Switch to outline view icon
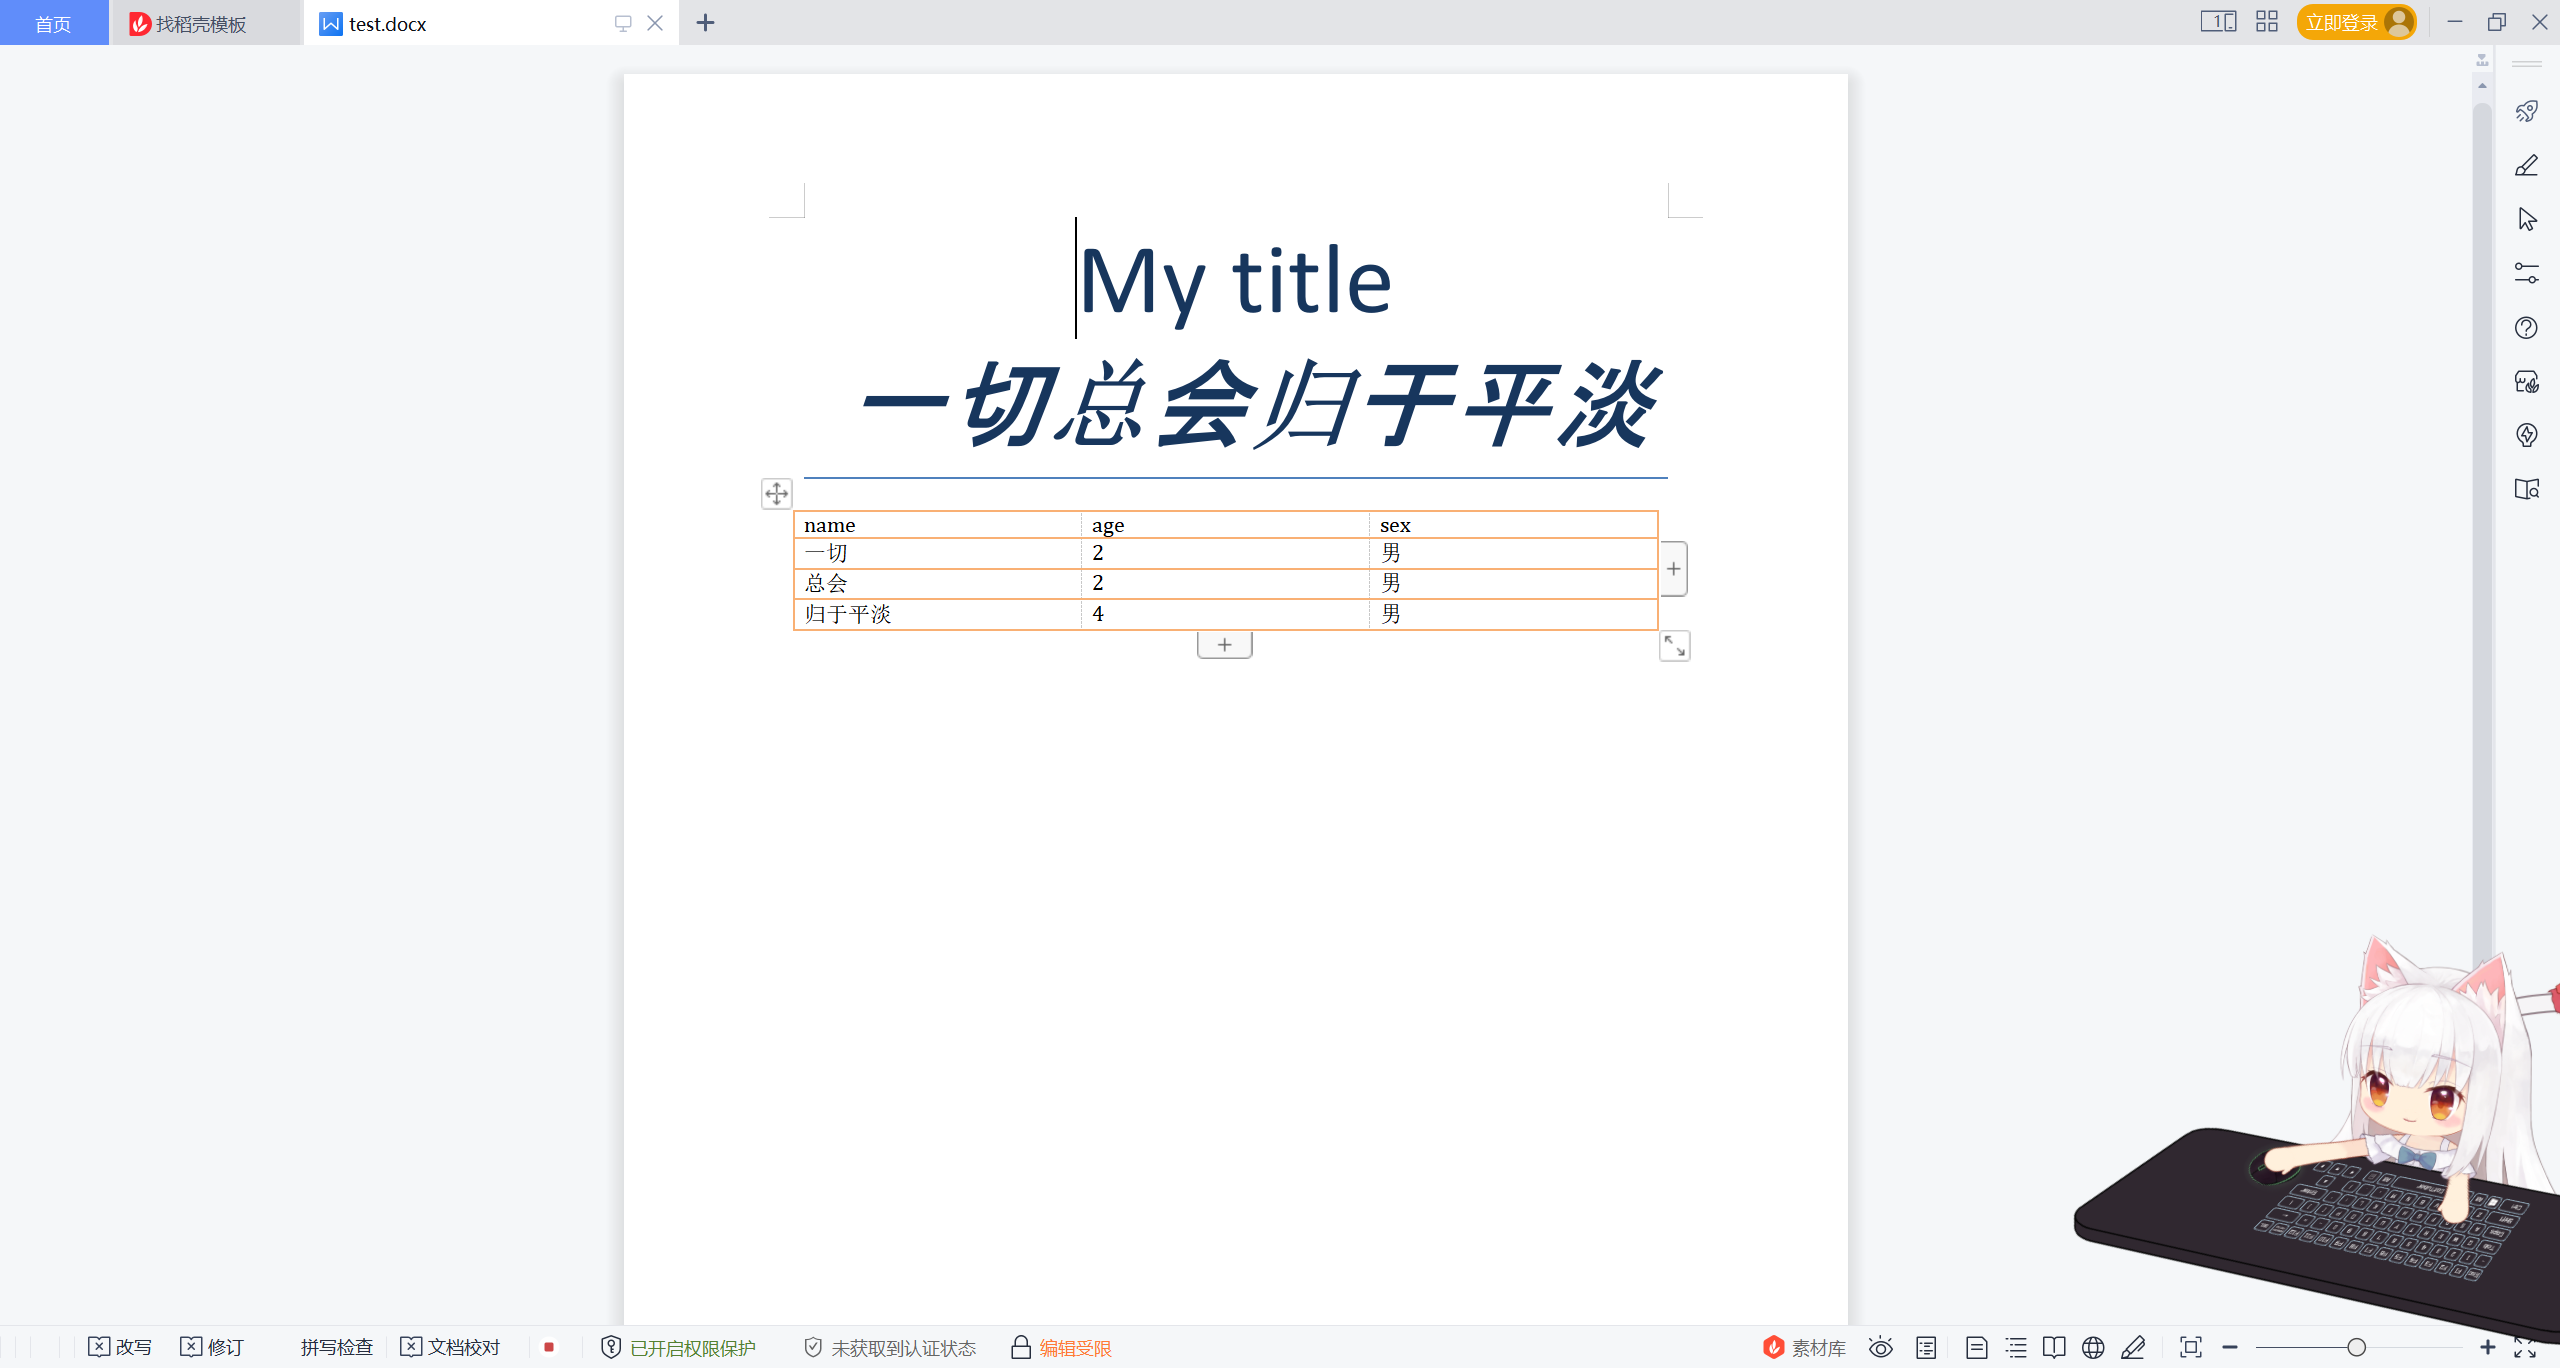Screen dimensions: 2560x1368 (x=2016, y=1348)
